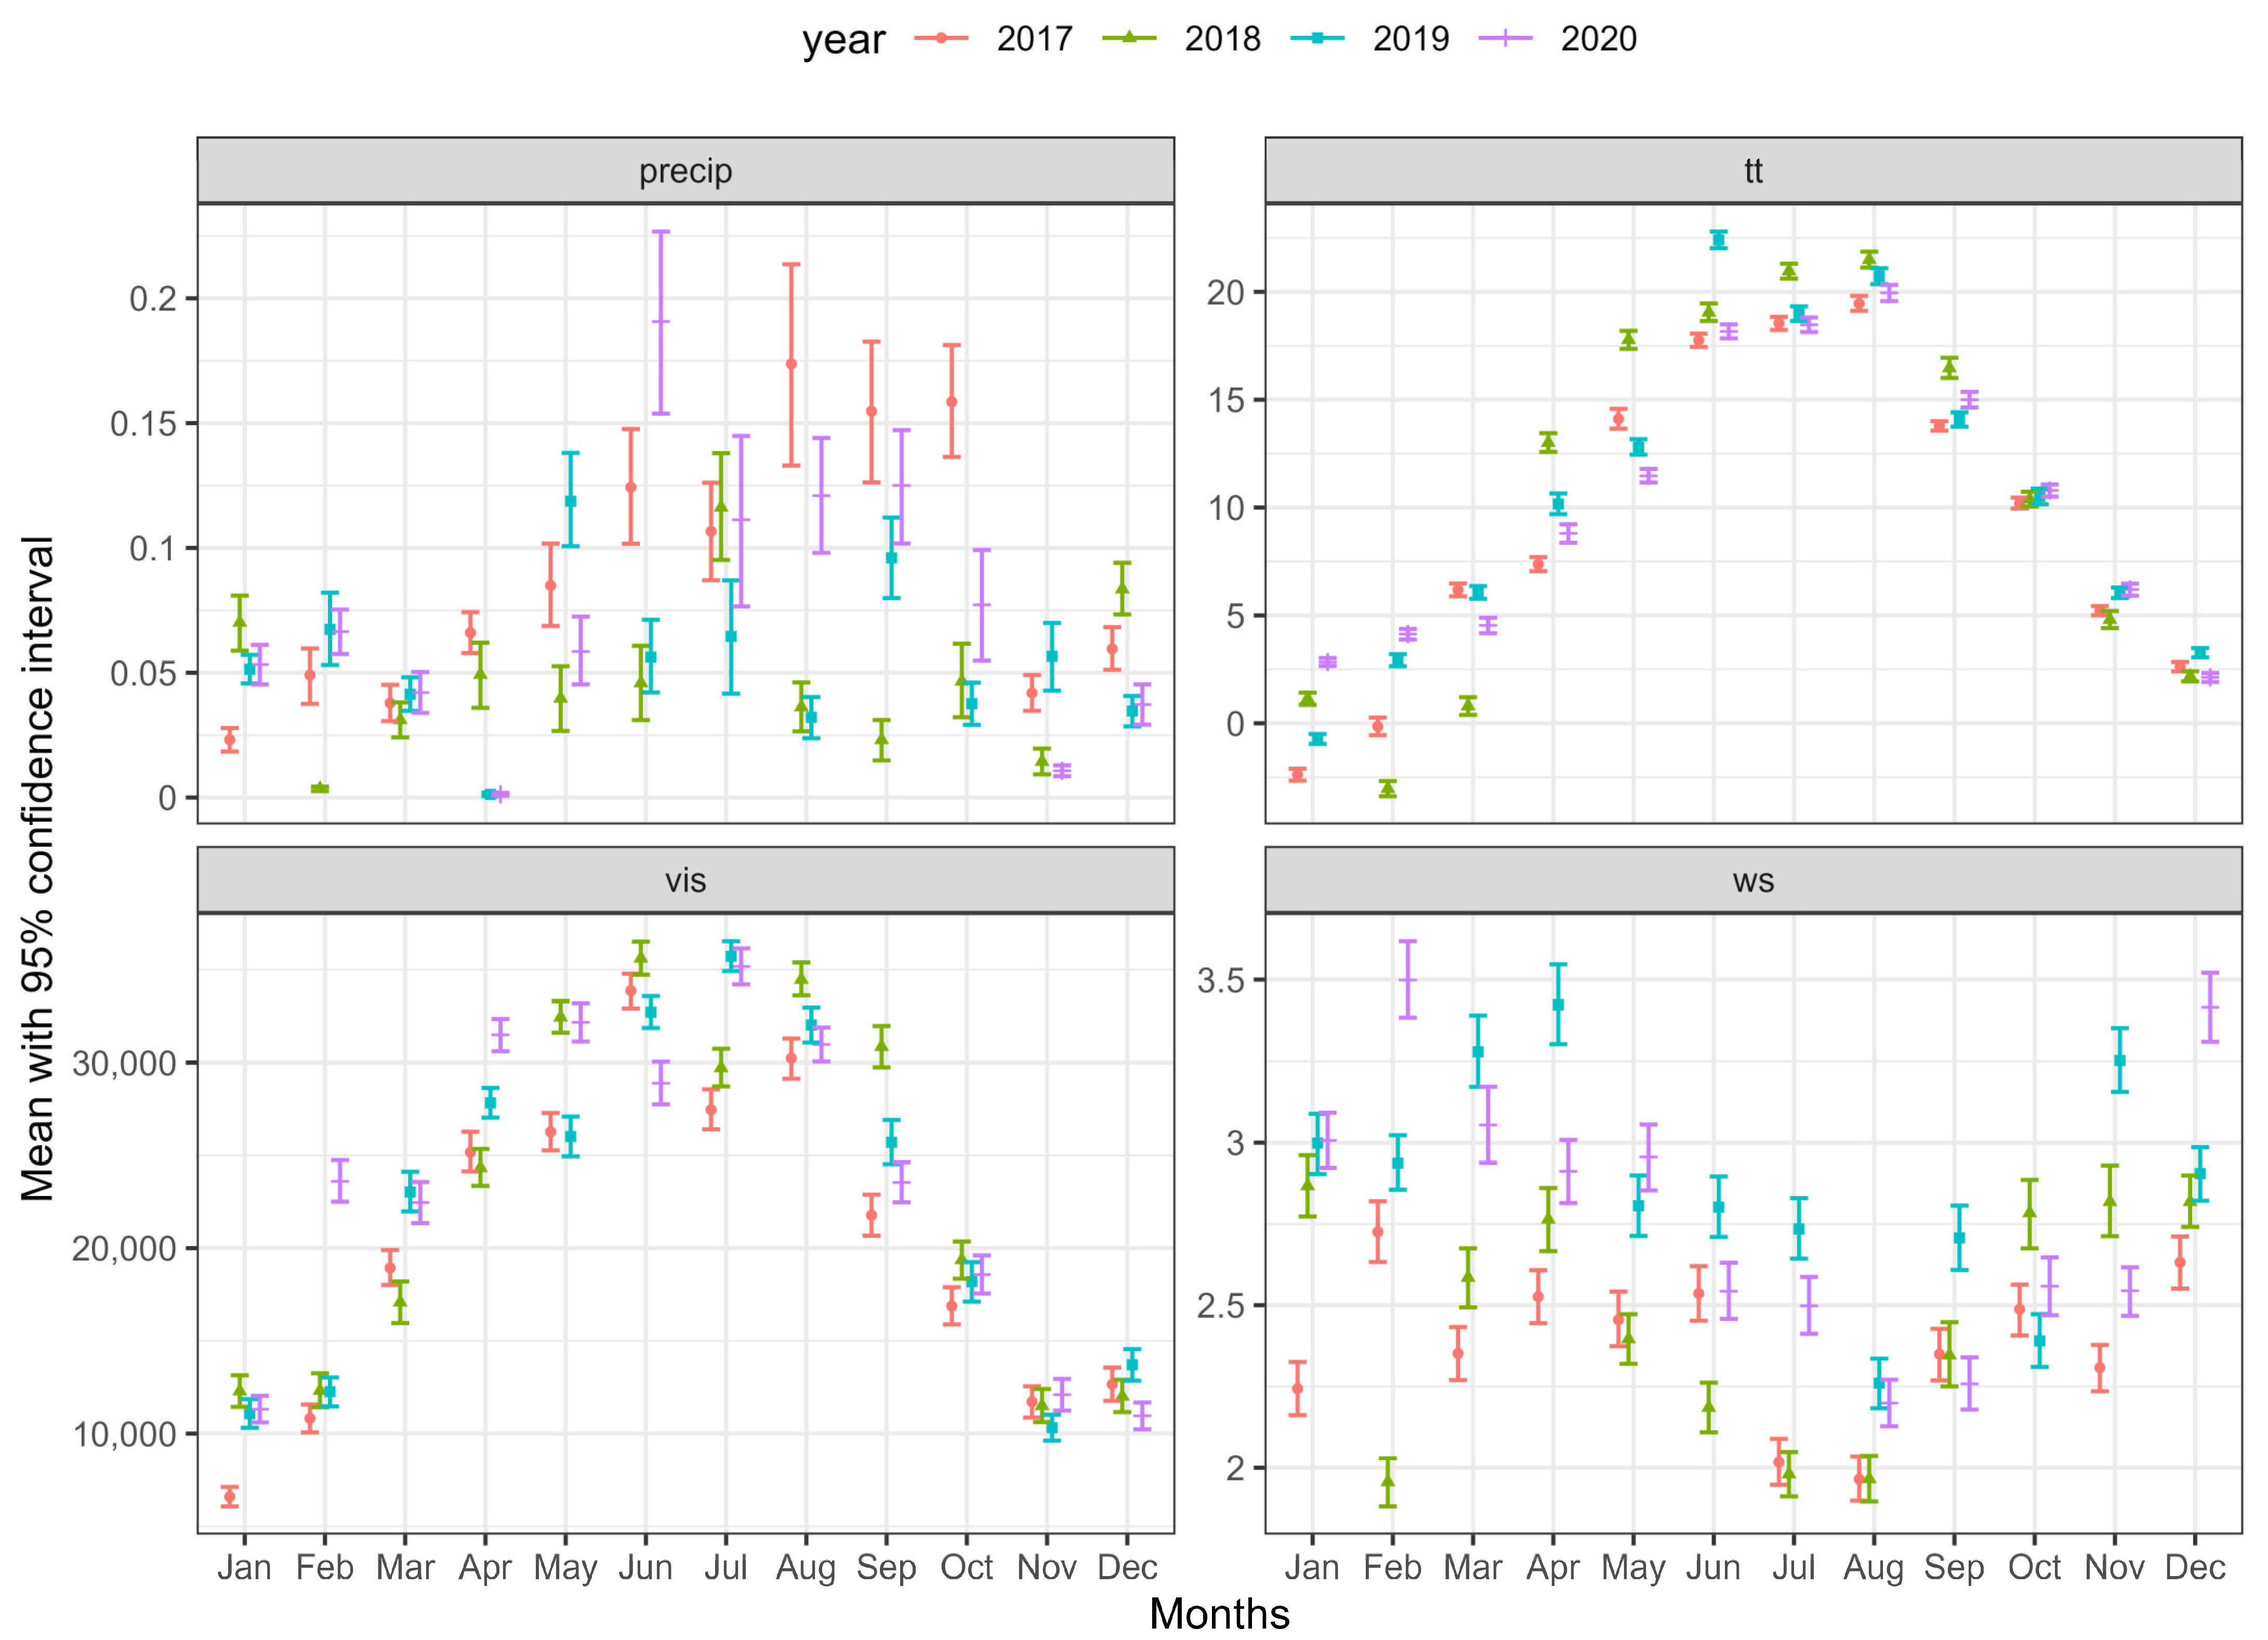Click the 3.5 tick label in ws
Screen dimensions: 2268x1640
click(x=1220, y=980)
